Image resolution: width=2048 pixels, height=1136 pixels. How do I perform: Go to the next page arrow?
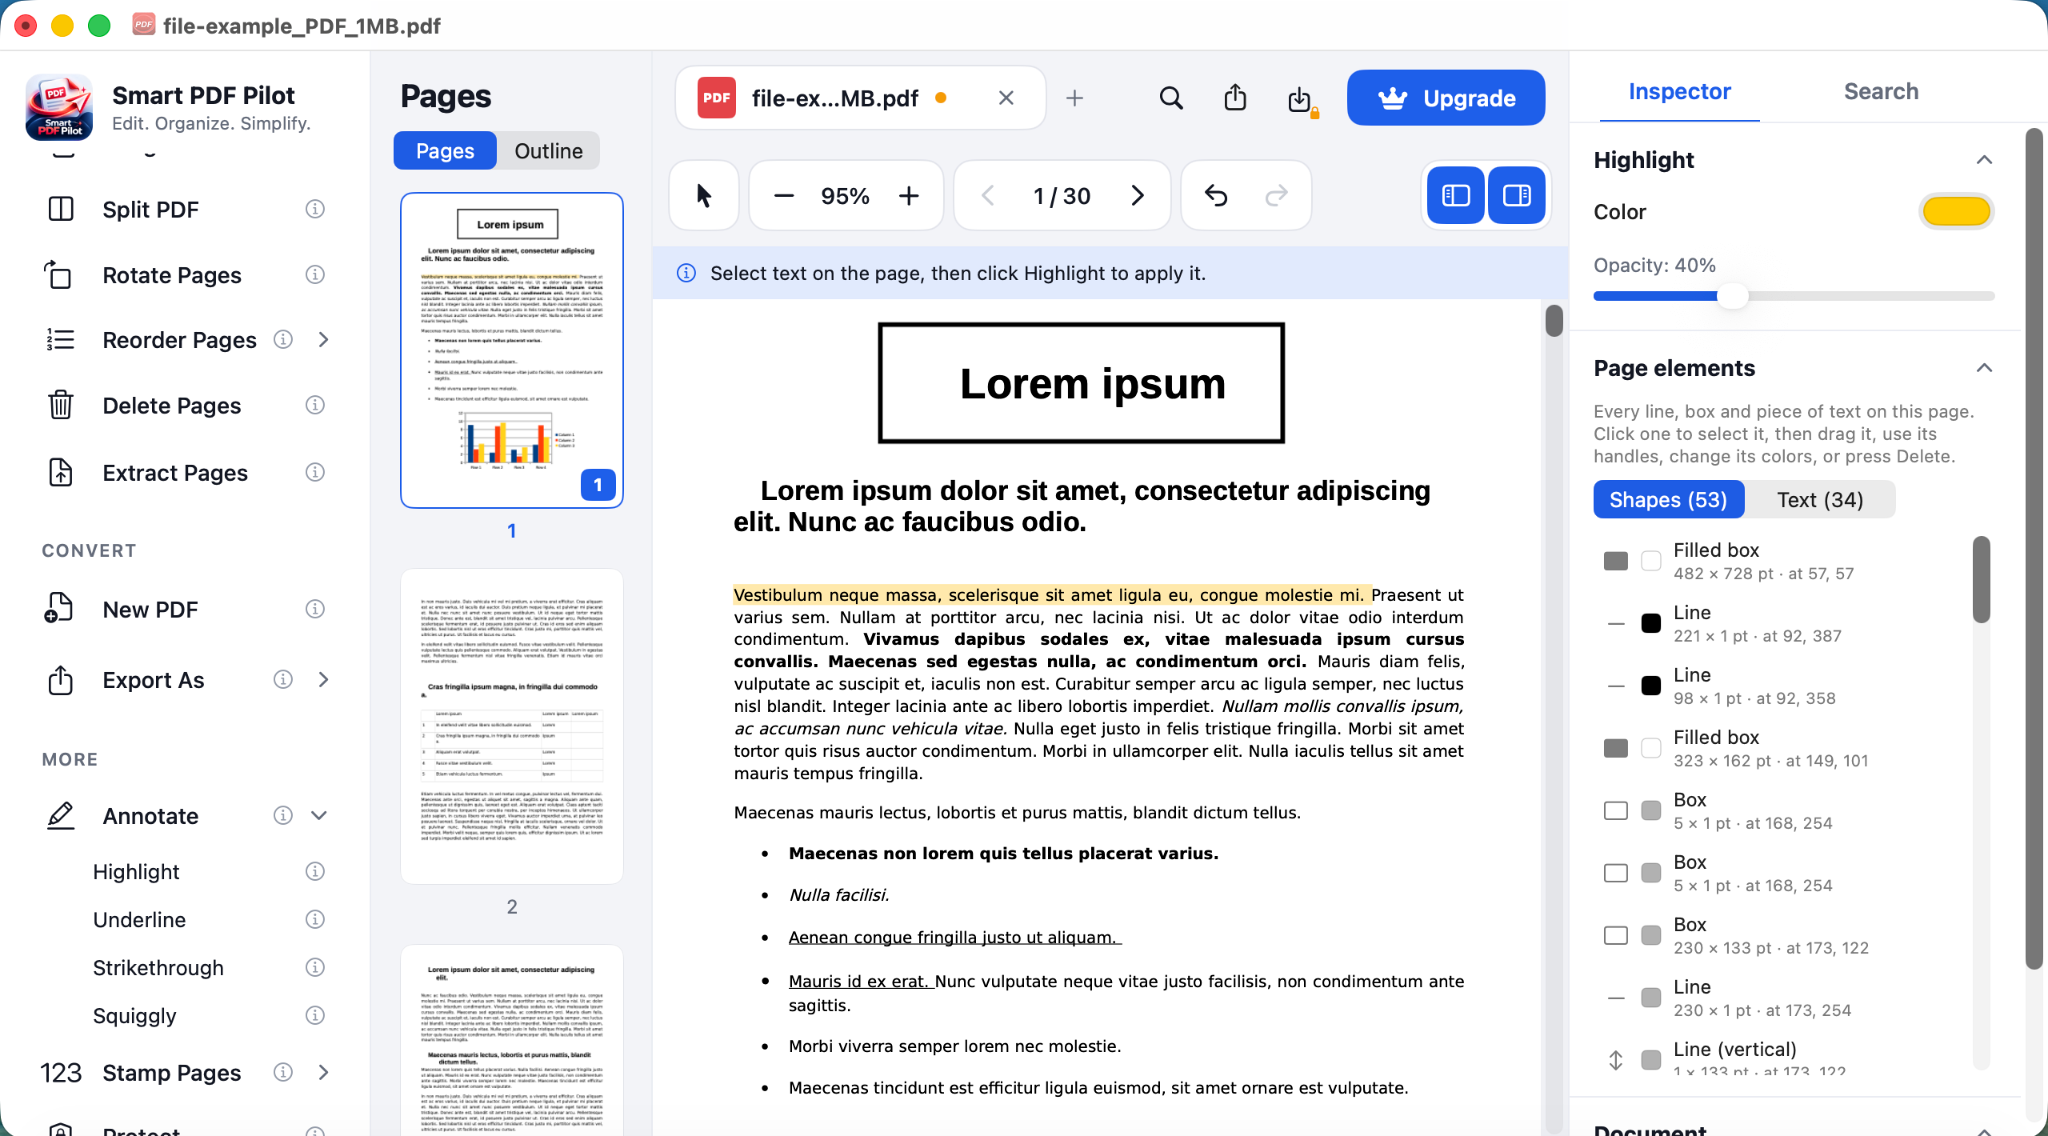tap(1137, 196)
